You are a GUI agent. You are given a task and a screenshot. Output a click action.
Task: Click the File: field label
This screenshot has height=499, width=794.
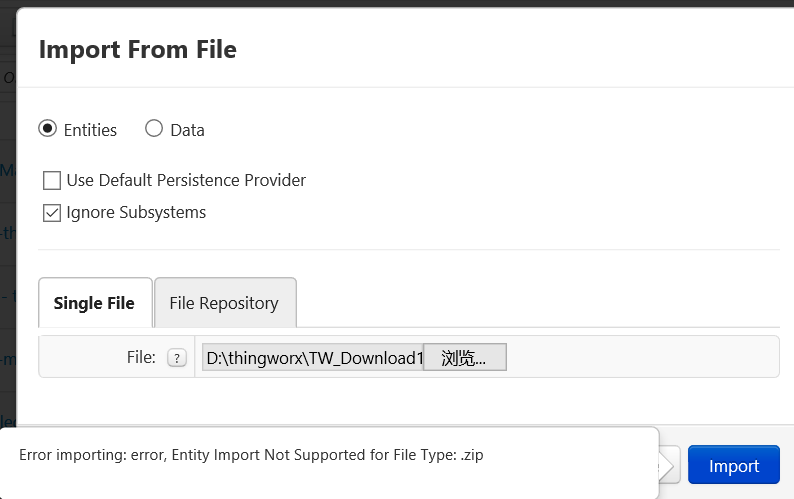pyautogui.click(x=141, y=357)
